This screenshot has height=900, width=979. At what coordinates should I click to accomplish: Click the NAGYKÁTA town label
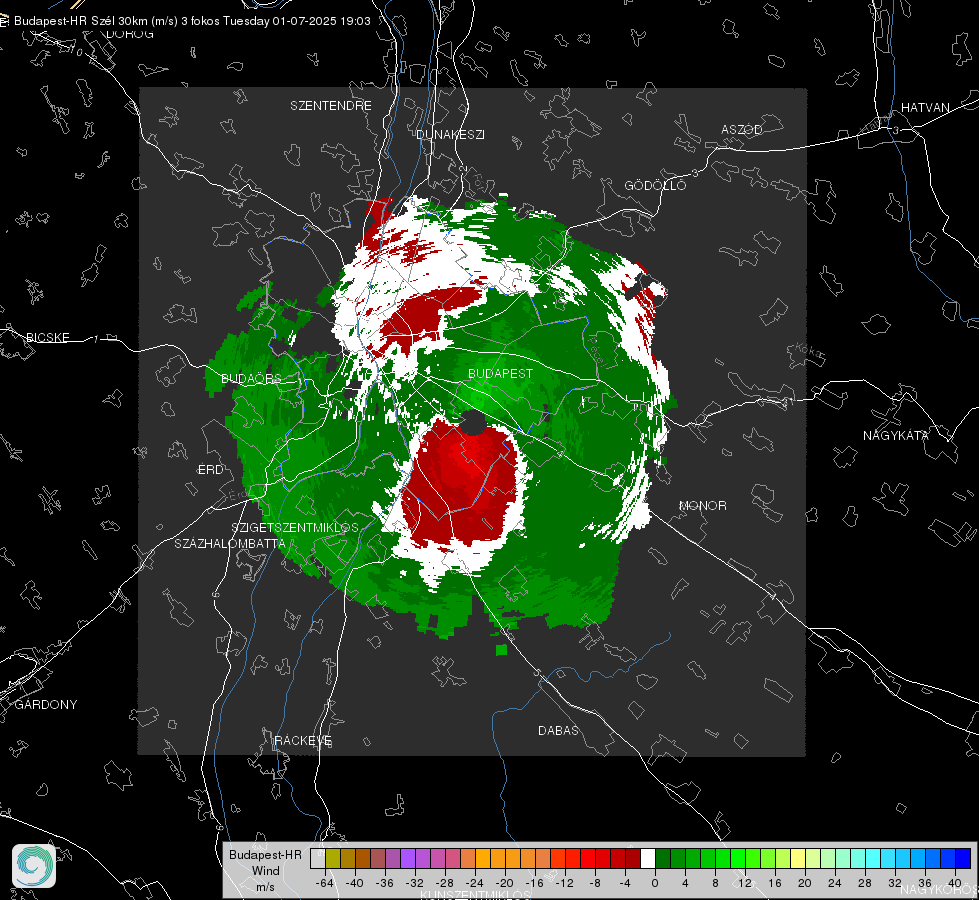[x=895, y=435]
